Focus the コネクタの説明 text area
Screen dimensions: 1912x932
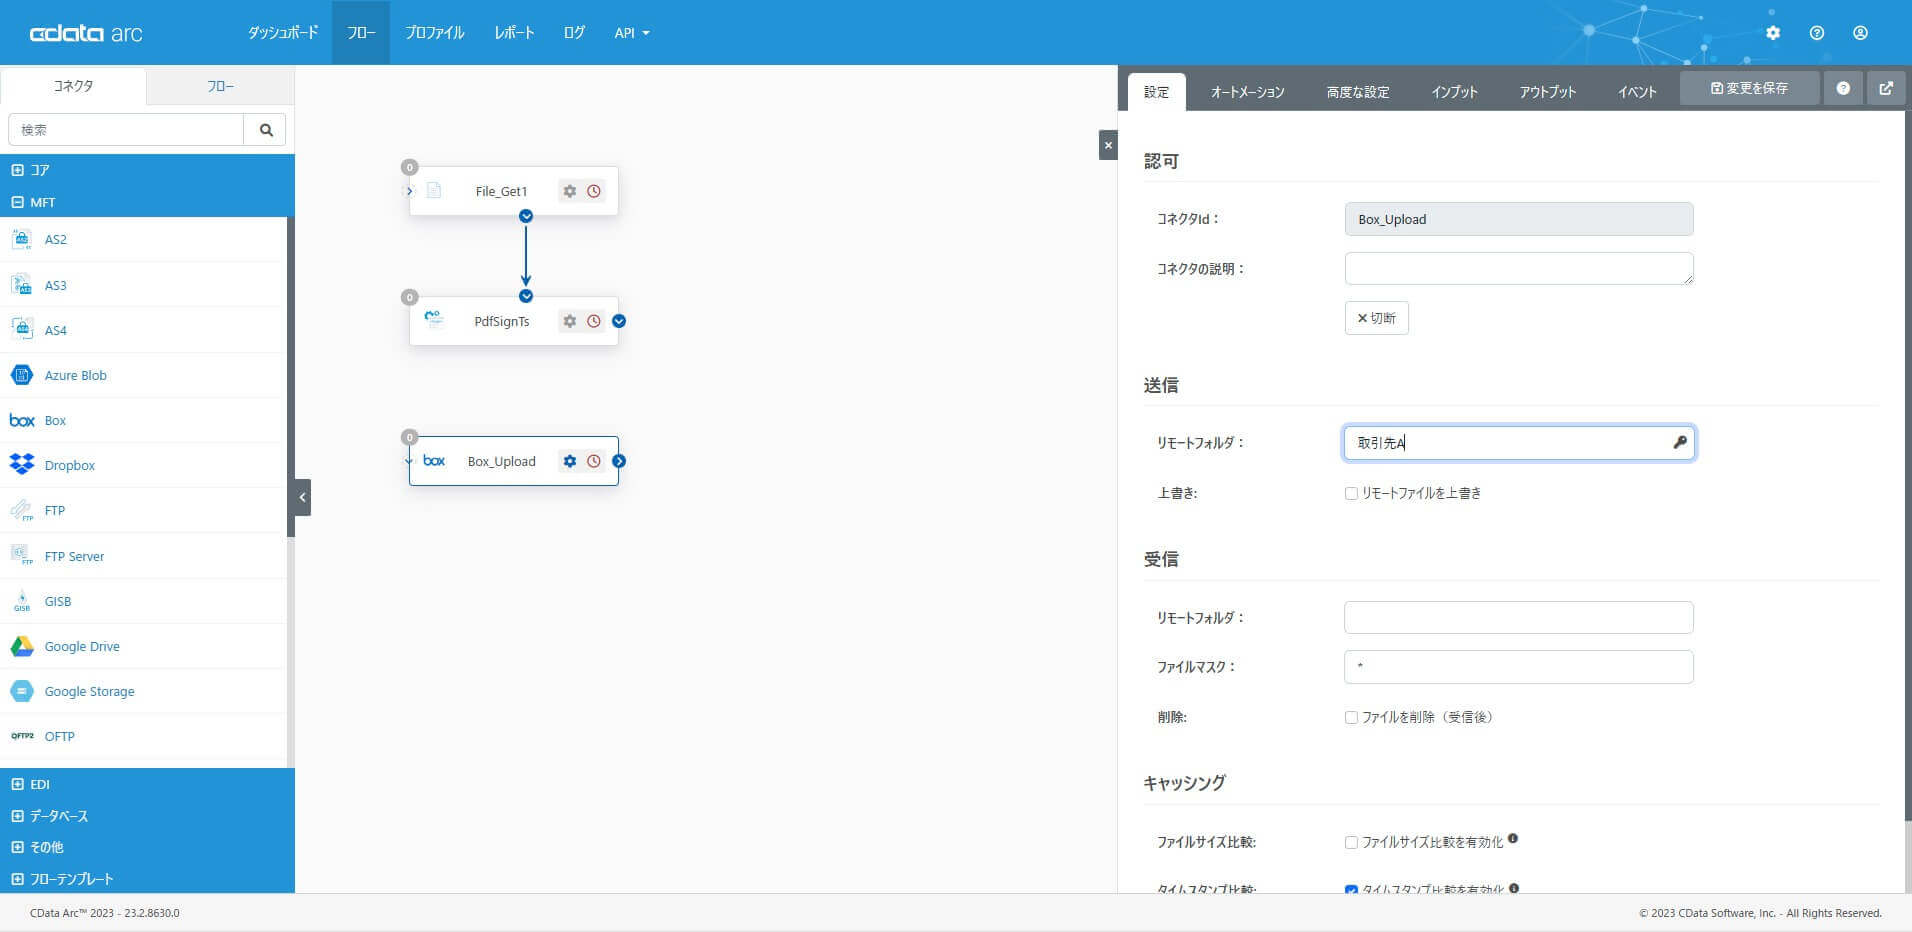tap(1519, 268)
